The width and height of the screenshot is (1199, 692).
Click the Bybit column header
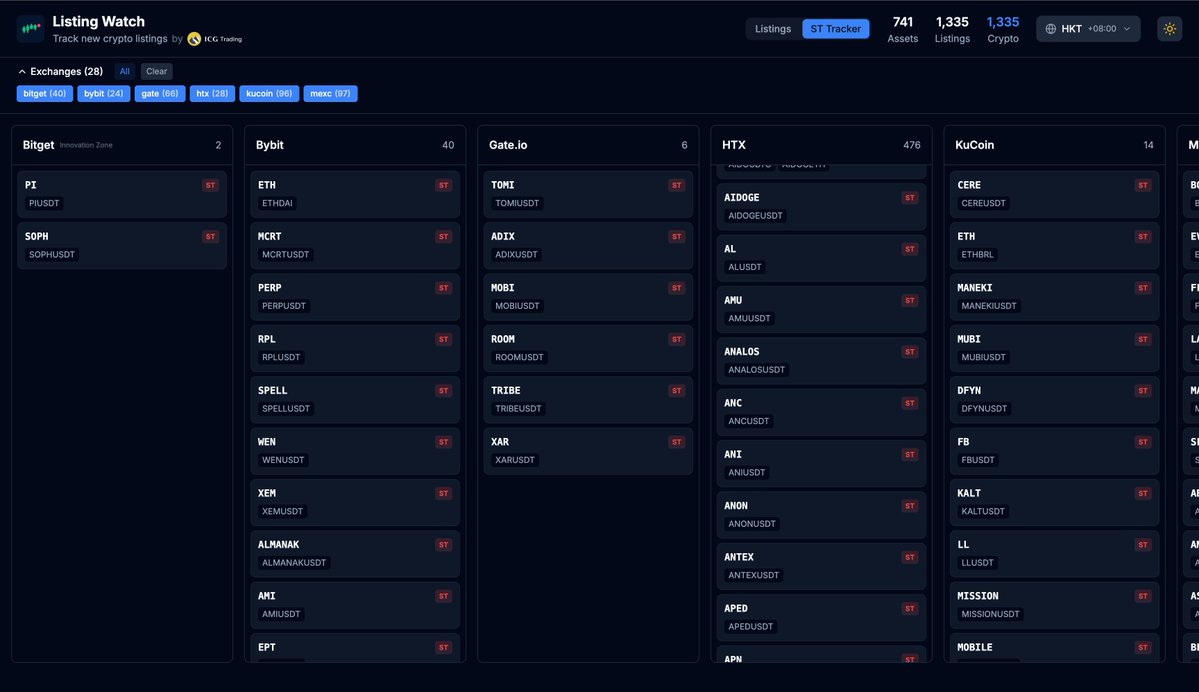(355, 145)
